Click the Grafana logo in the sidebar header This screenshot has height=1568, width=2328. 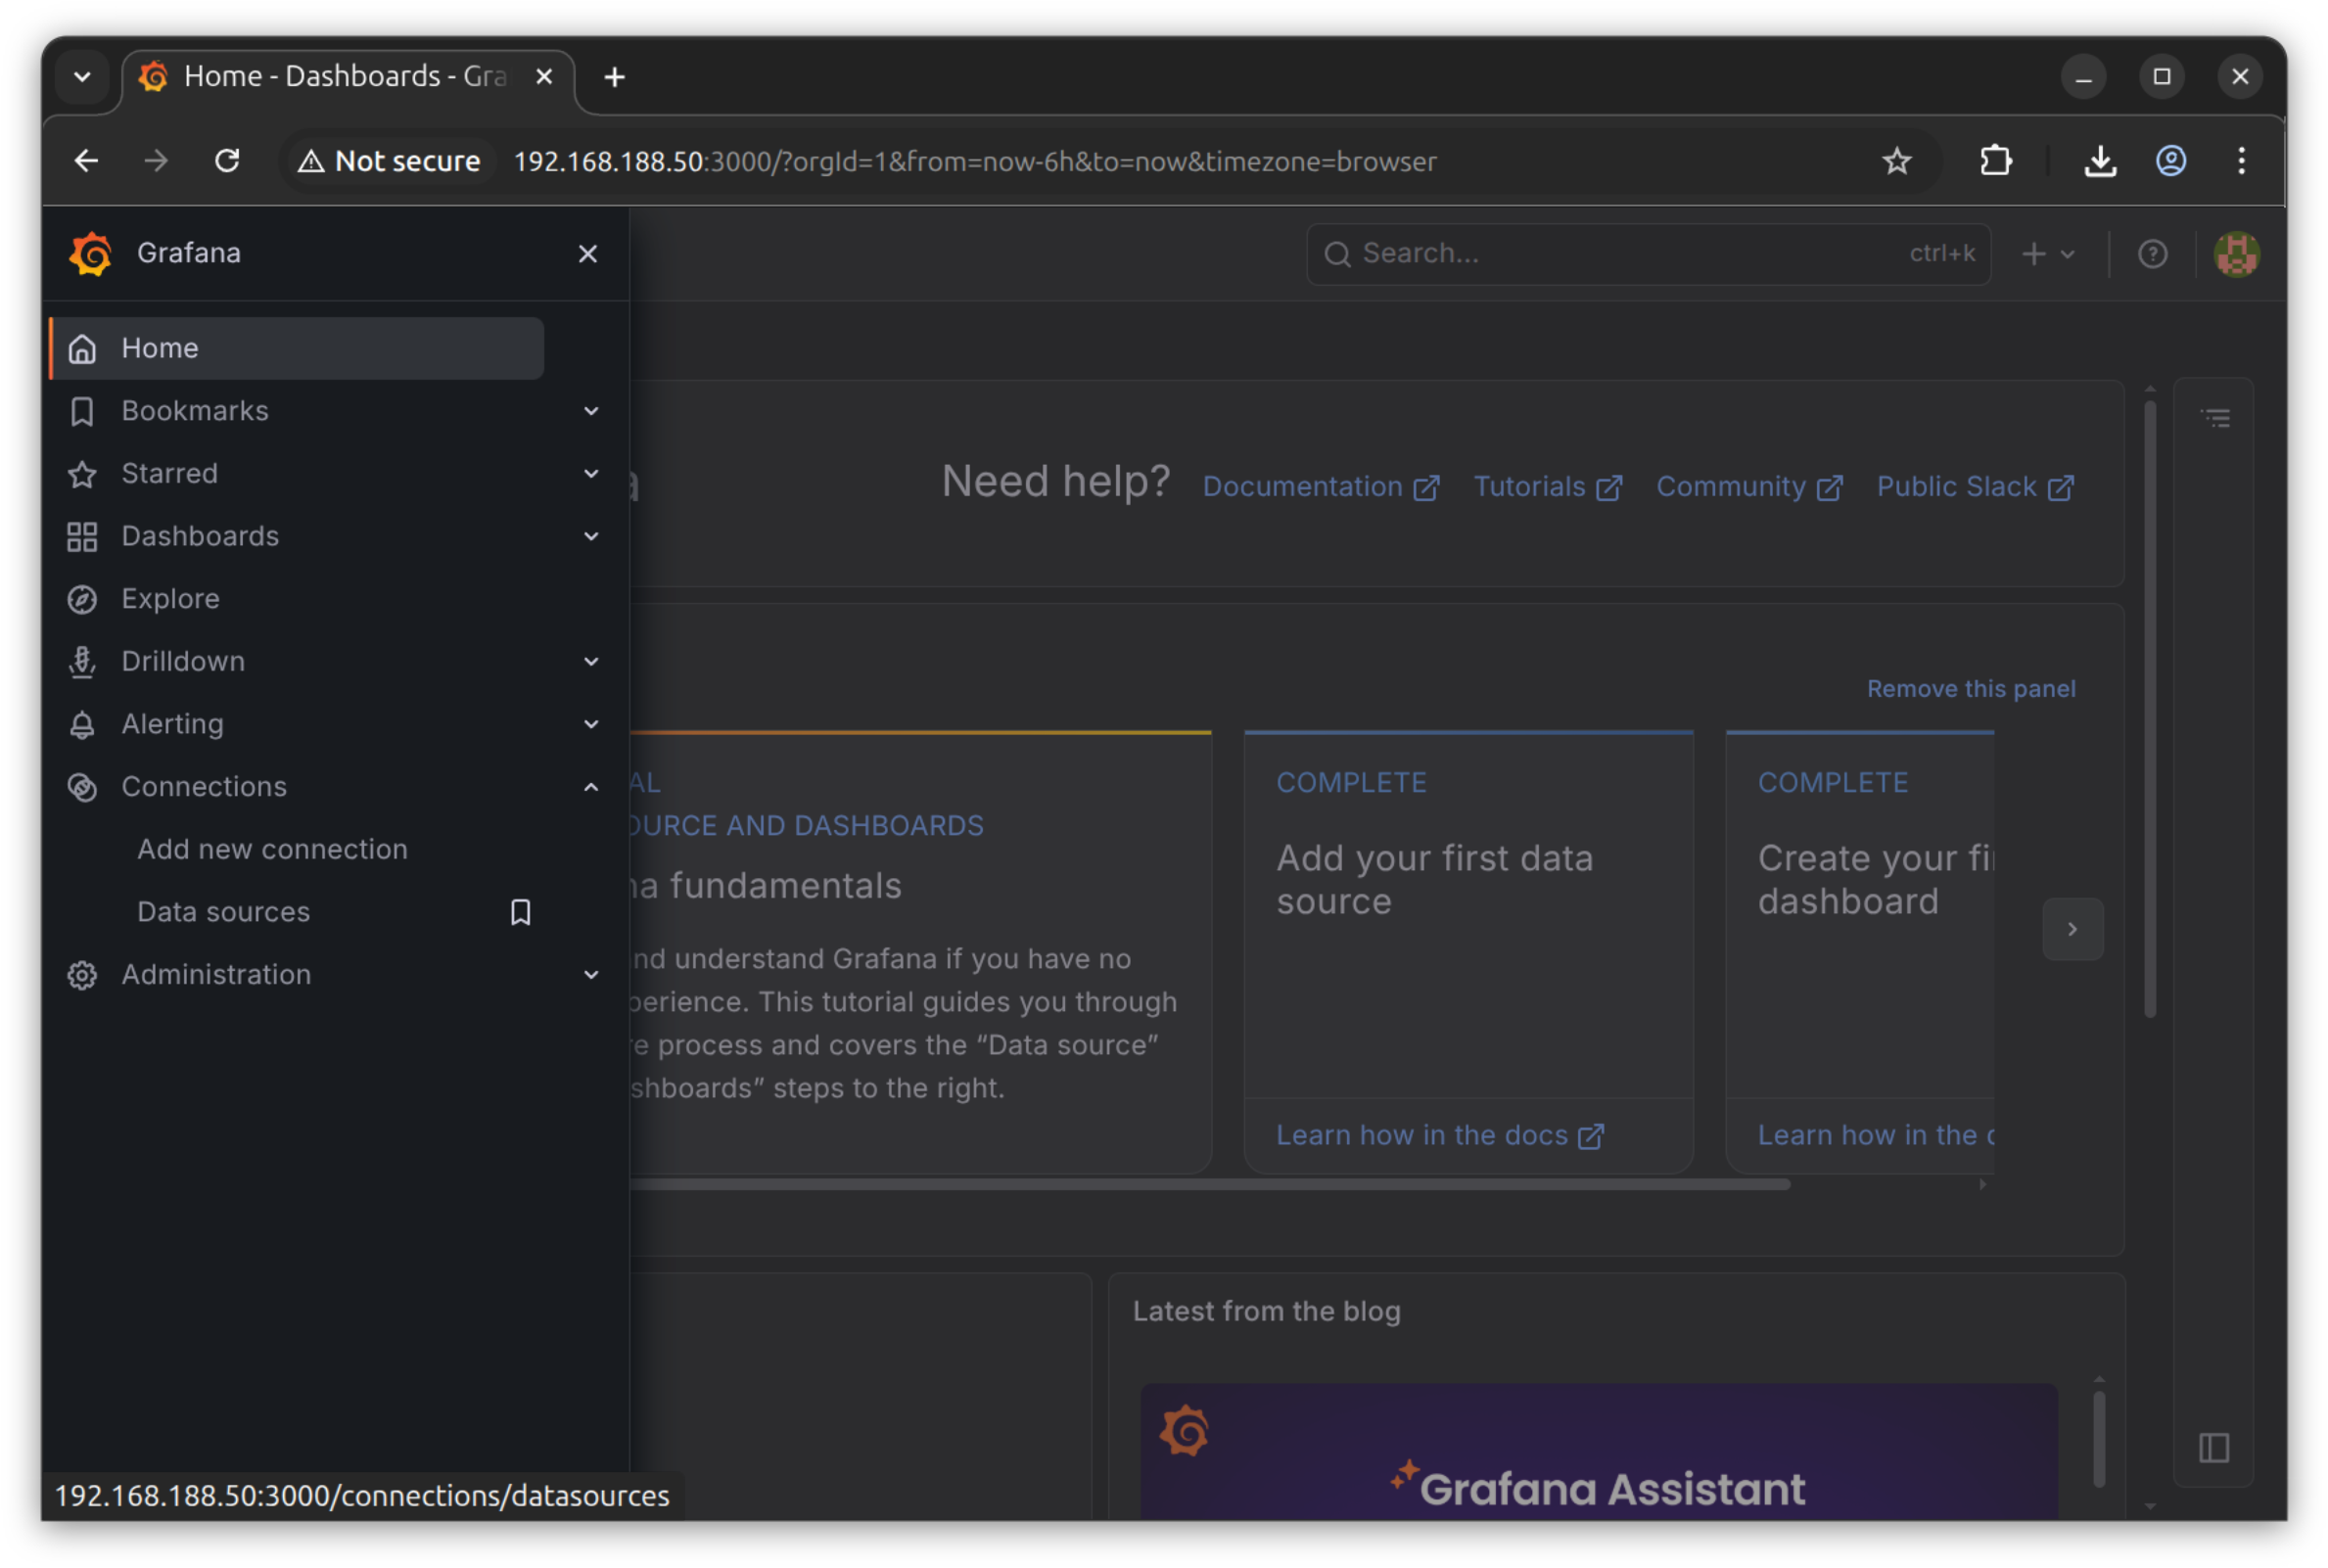point(91,253)
